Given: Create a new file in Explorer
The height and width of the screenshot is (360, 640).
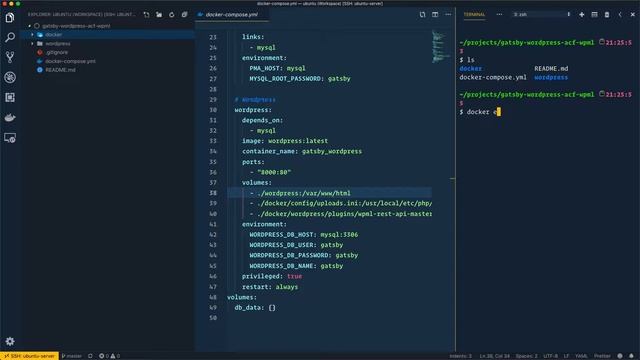Looking at the screenshot, I should [146, 15].
